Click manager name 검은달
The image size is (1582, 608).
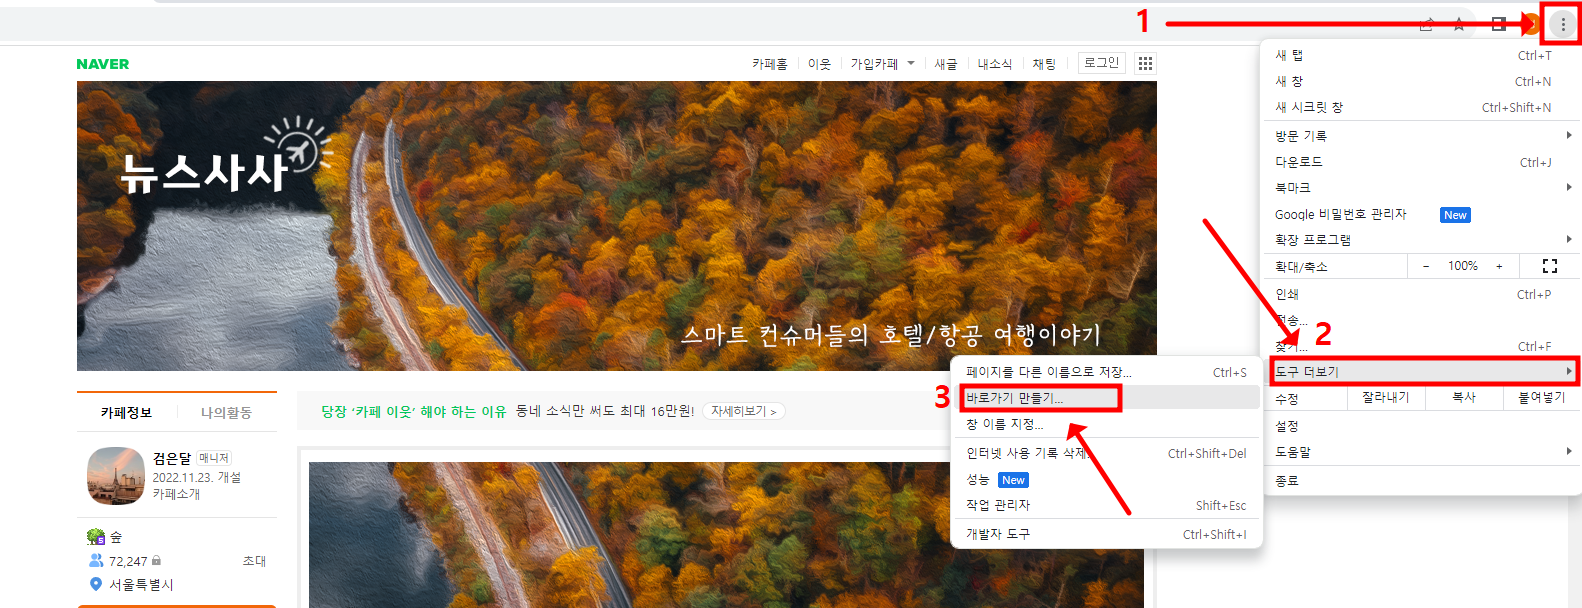171,458
